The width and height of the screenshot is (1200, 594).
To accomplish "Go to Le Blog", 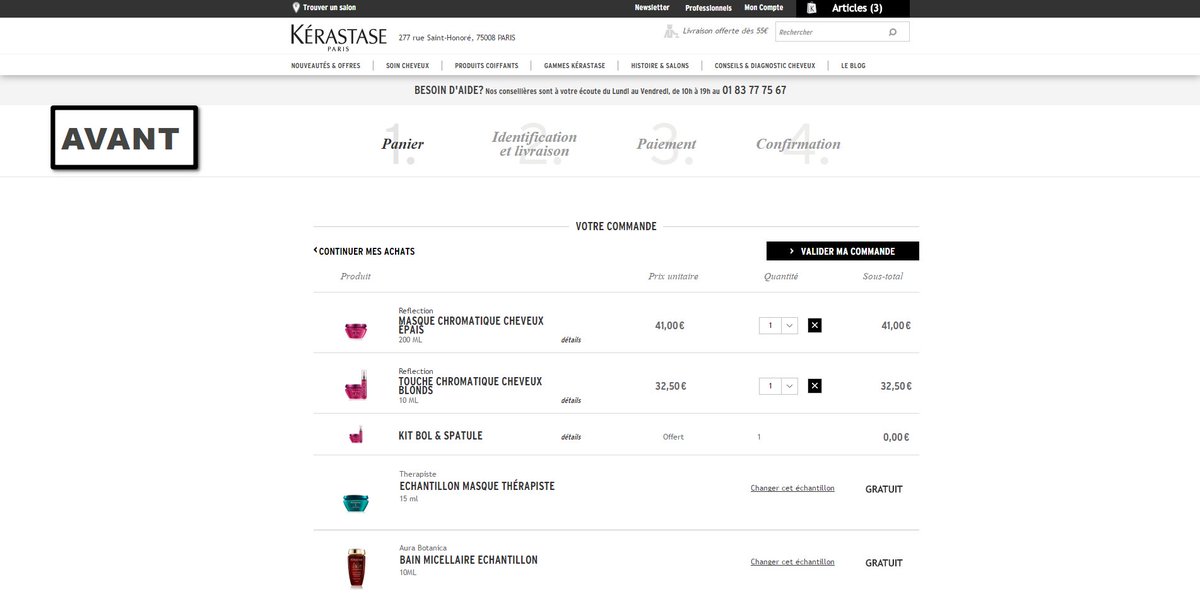I will [x=853, y=66].
